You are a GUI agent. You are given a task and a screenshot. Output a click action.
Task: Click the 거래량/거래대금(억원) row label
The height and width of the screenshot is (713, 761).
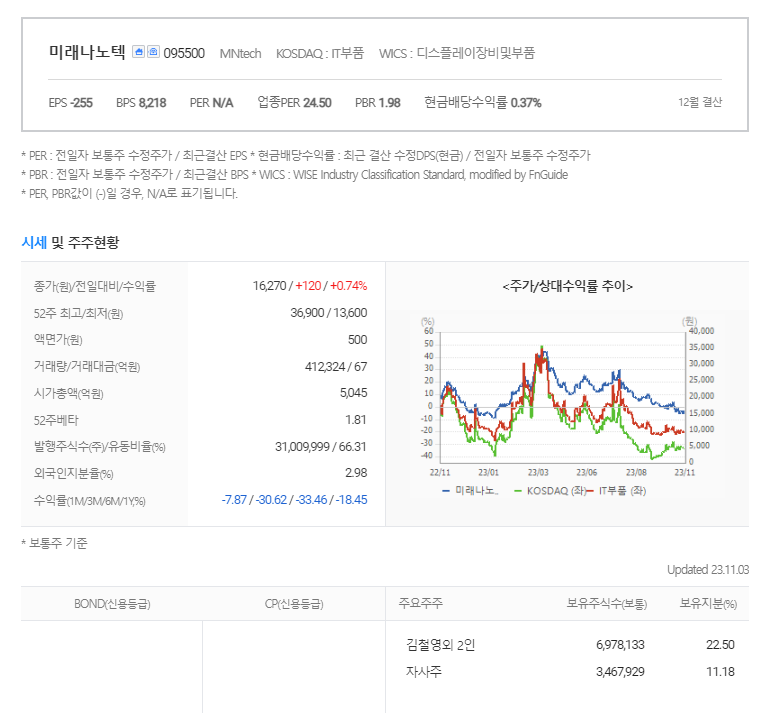pyautogui.click(x=87, y=366)
